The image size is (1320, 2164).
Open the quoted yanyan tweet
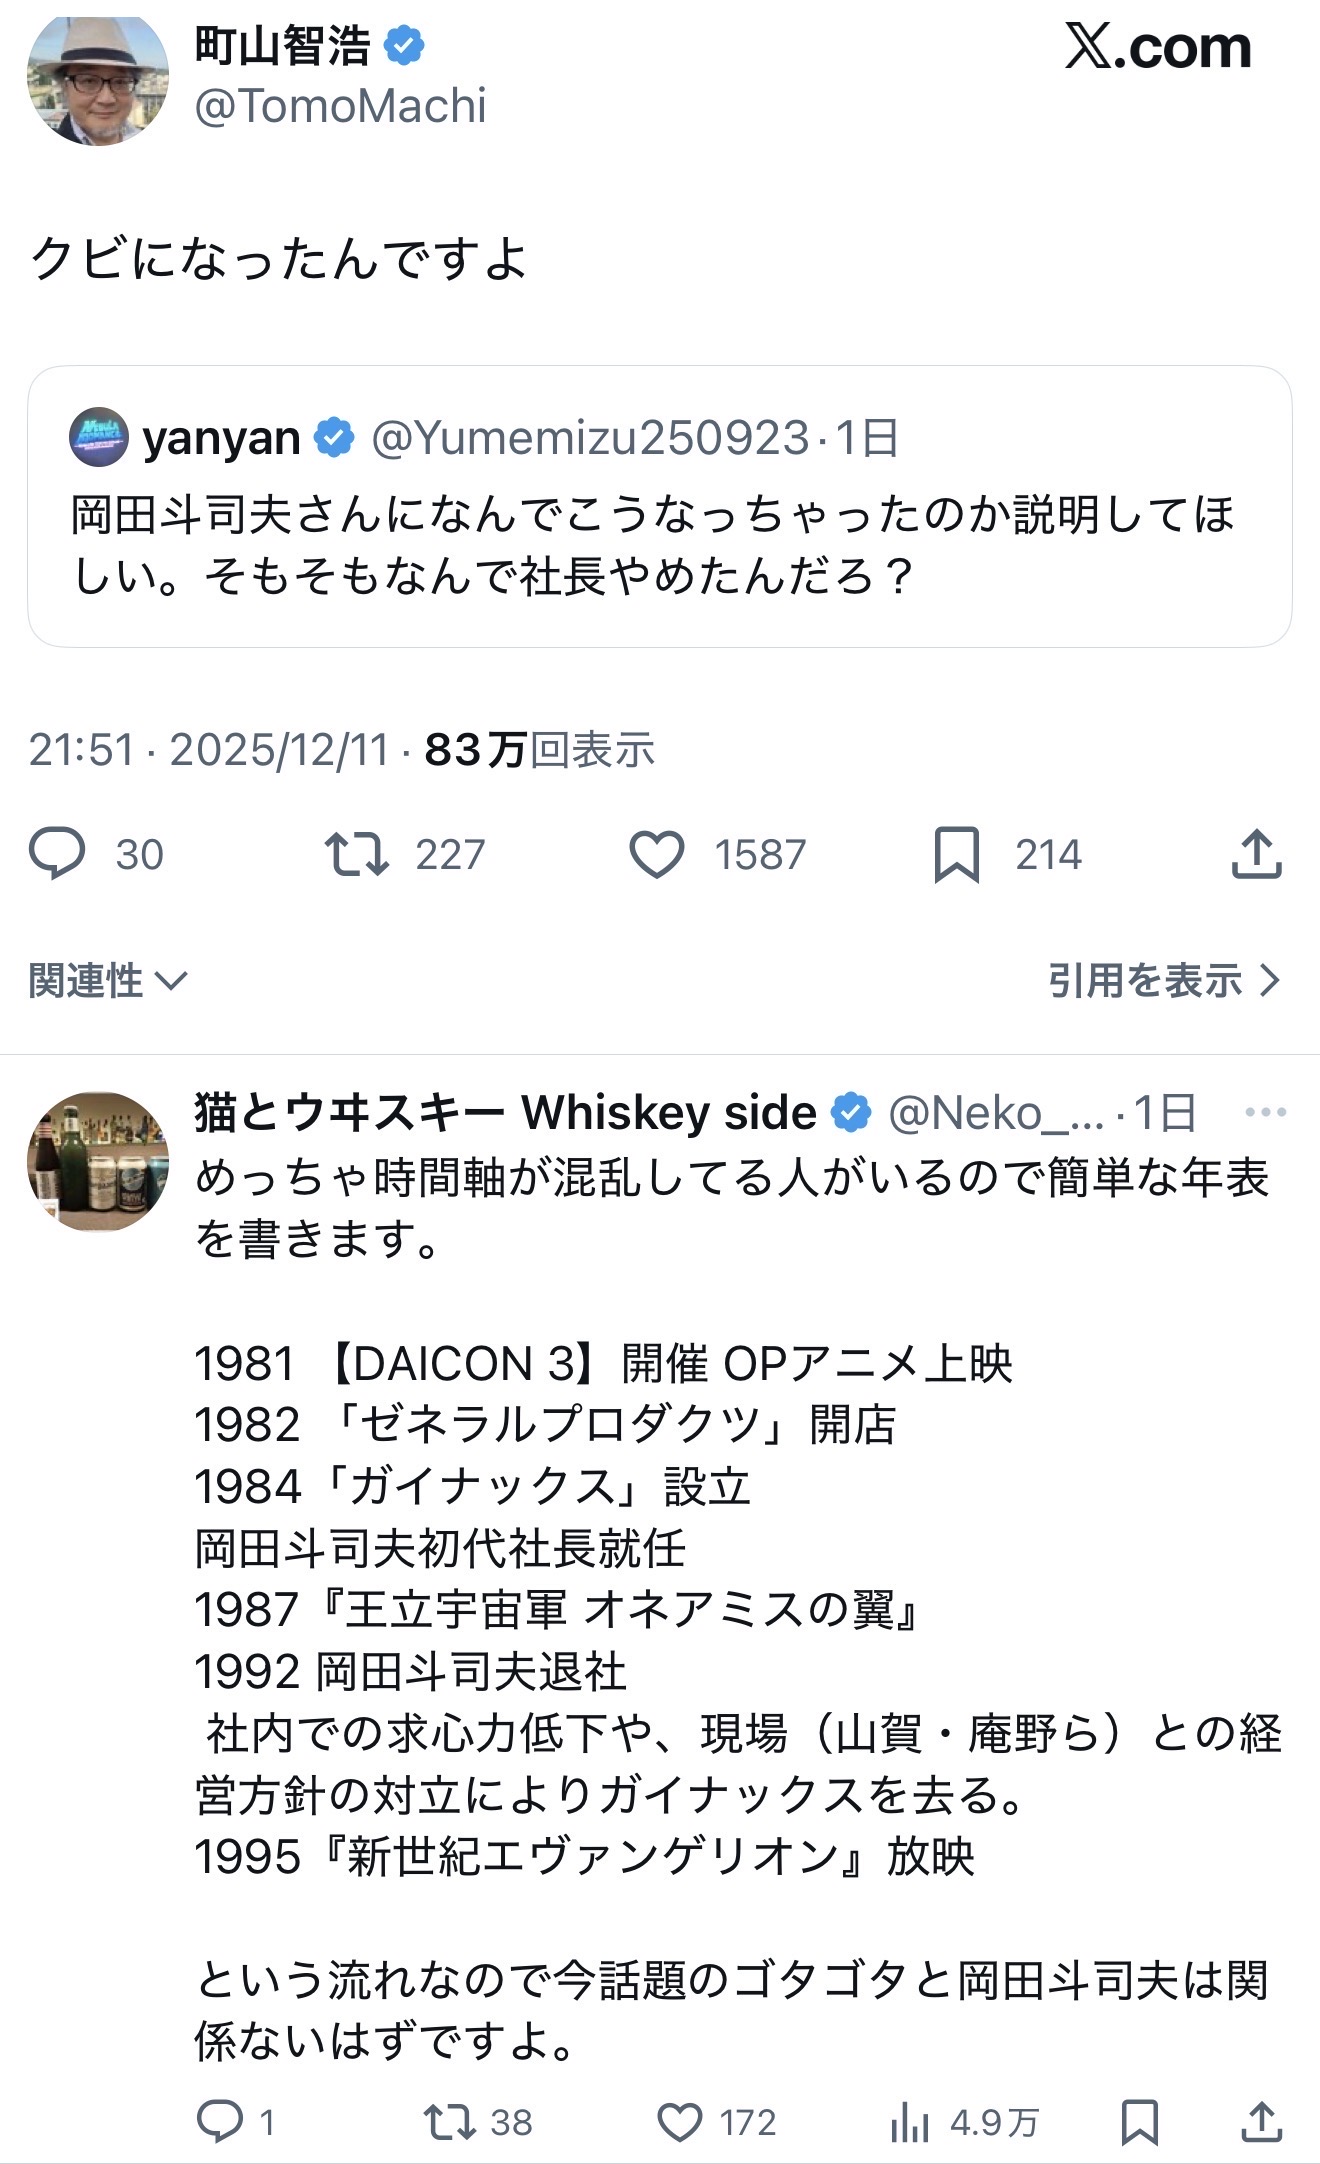[659, 545]
